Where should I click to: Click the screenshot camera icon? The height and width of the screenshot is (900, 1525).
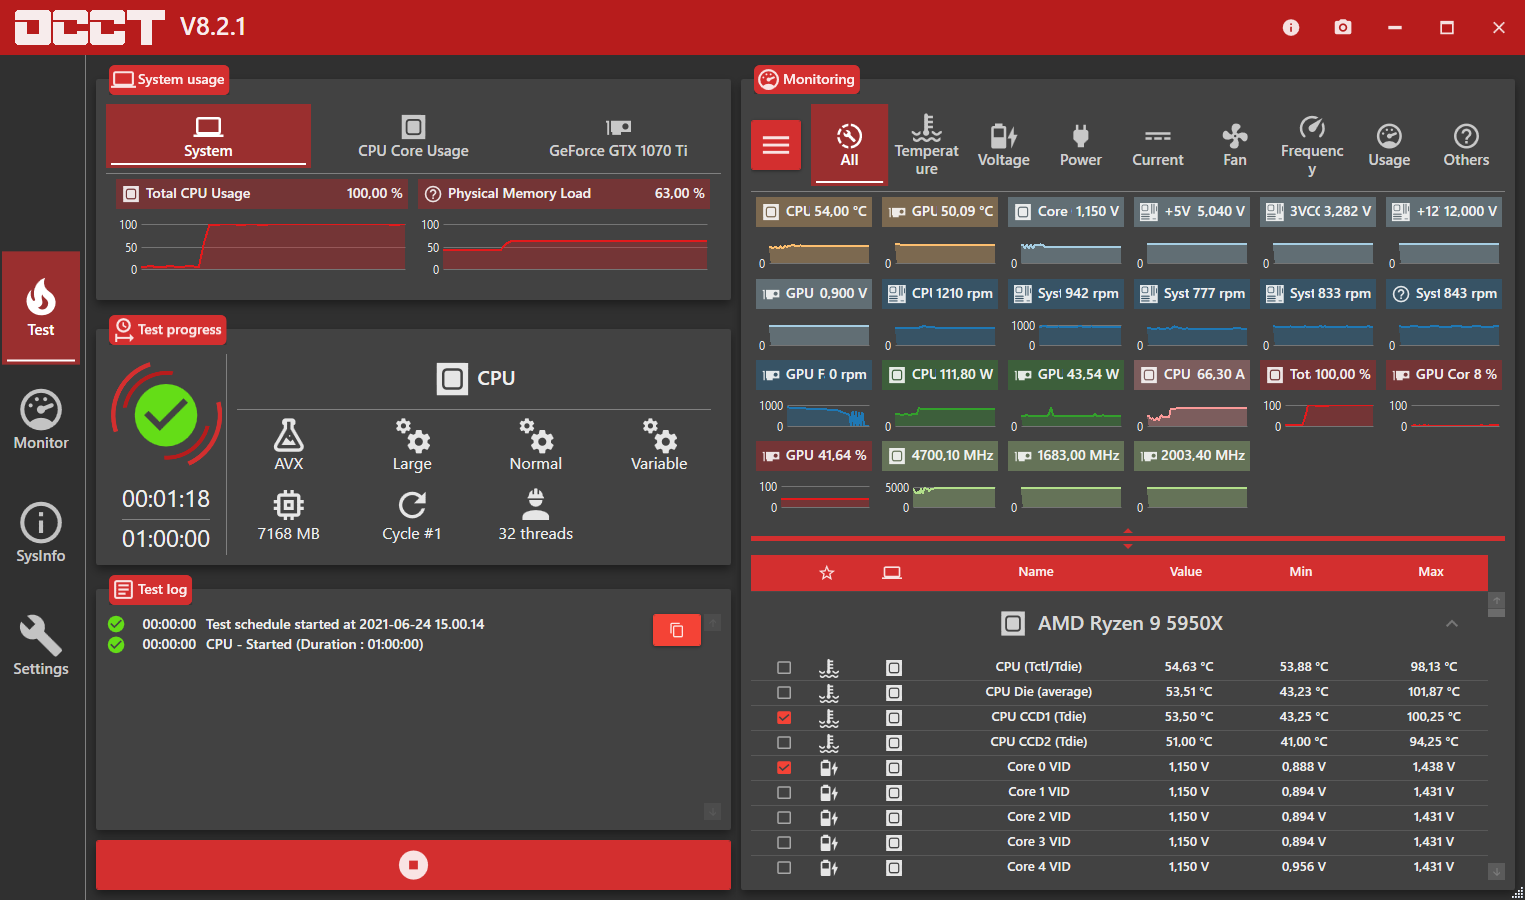pos(1343,27)
